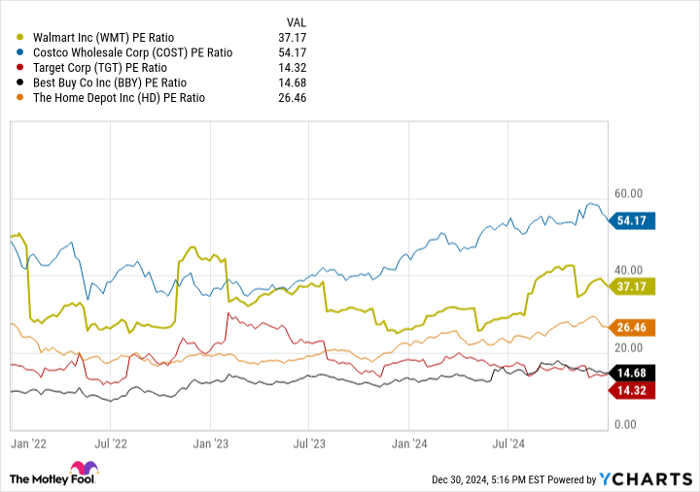Screen dimensions: 700x492
Task: Click the Costco blue legend dot
Action: (x=20, y=52)
